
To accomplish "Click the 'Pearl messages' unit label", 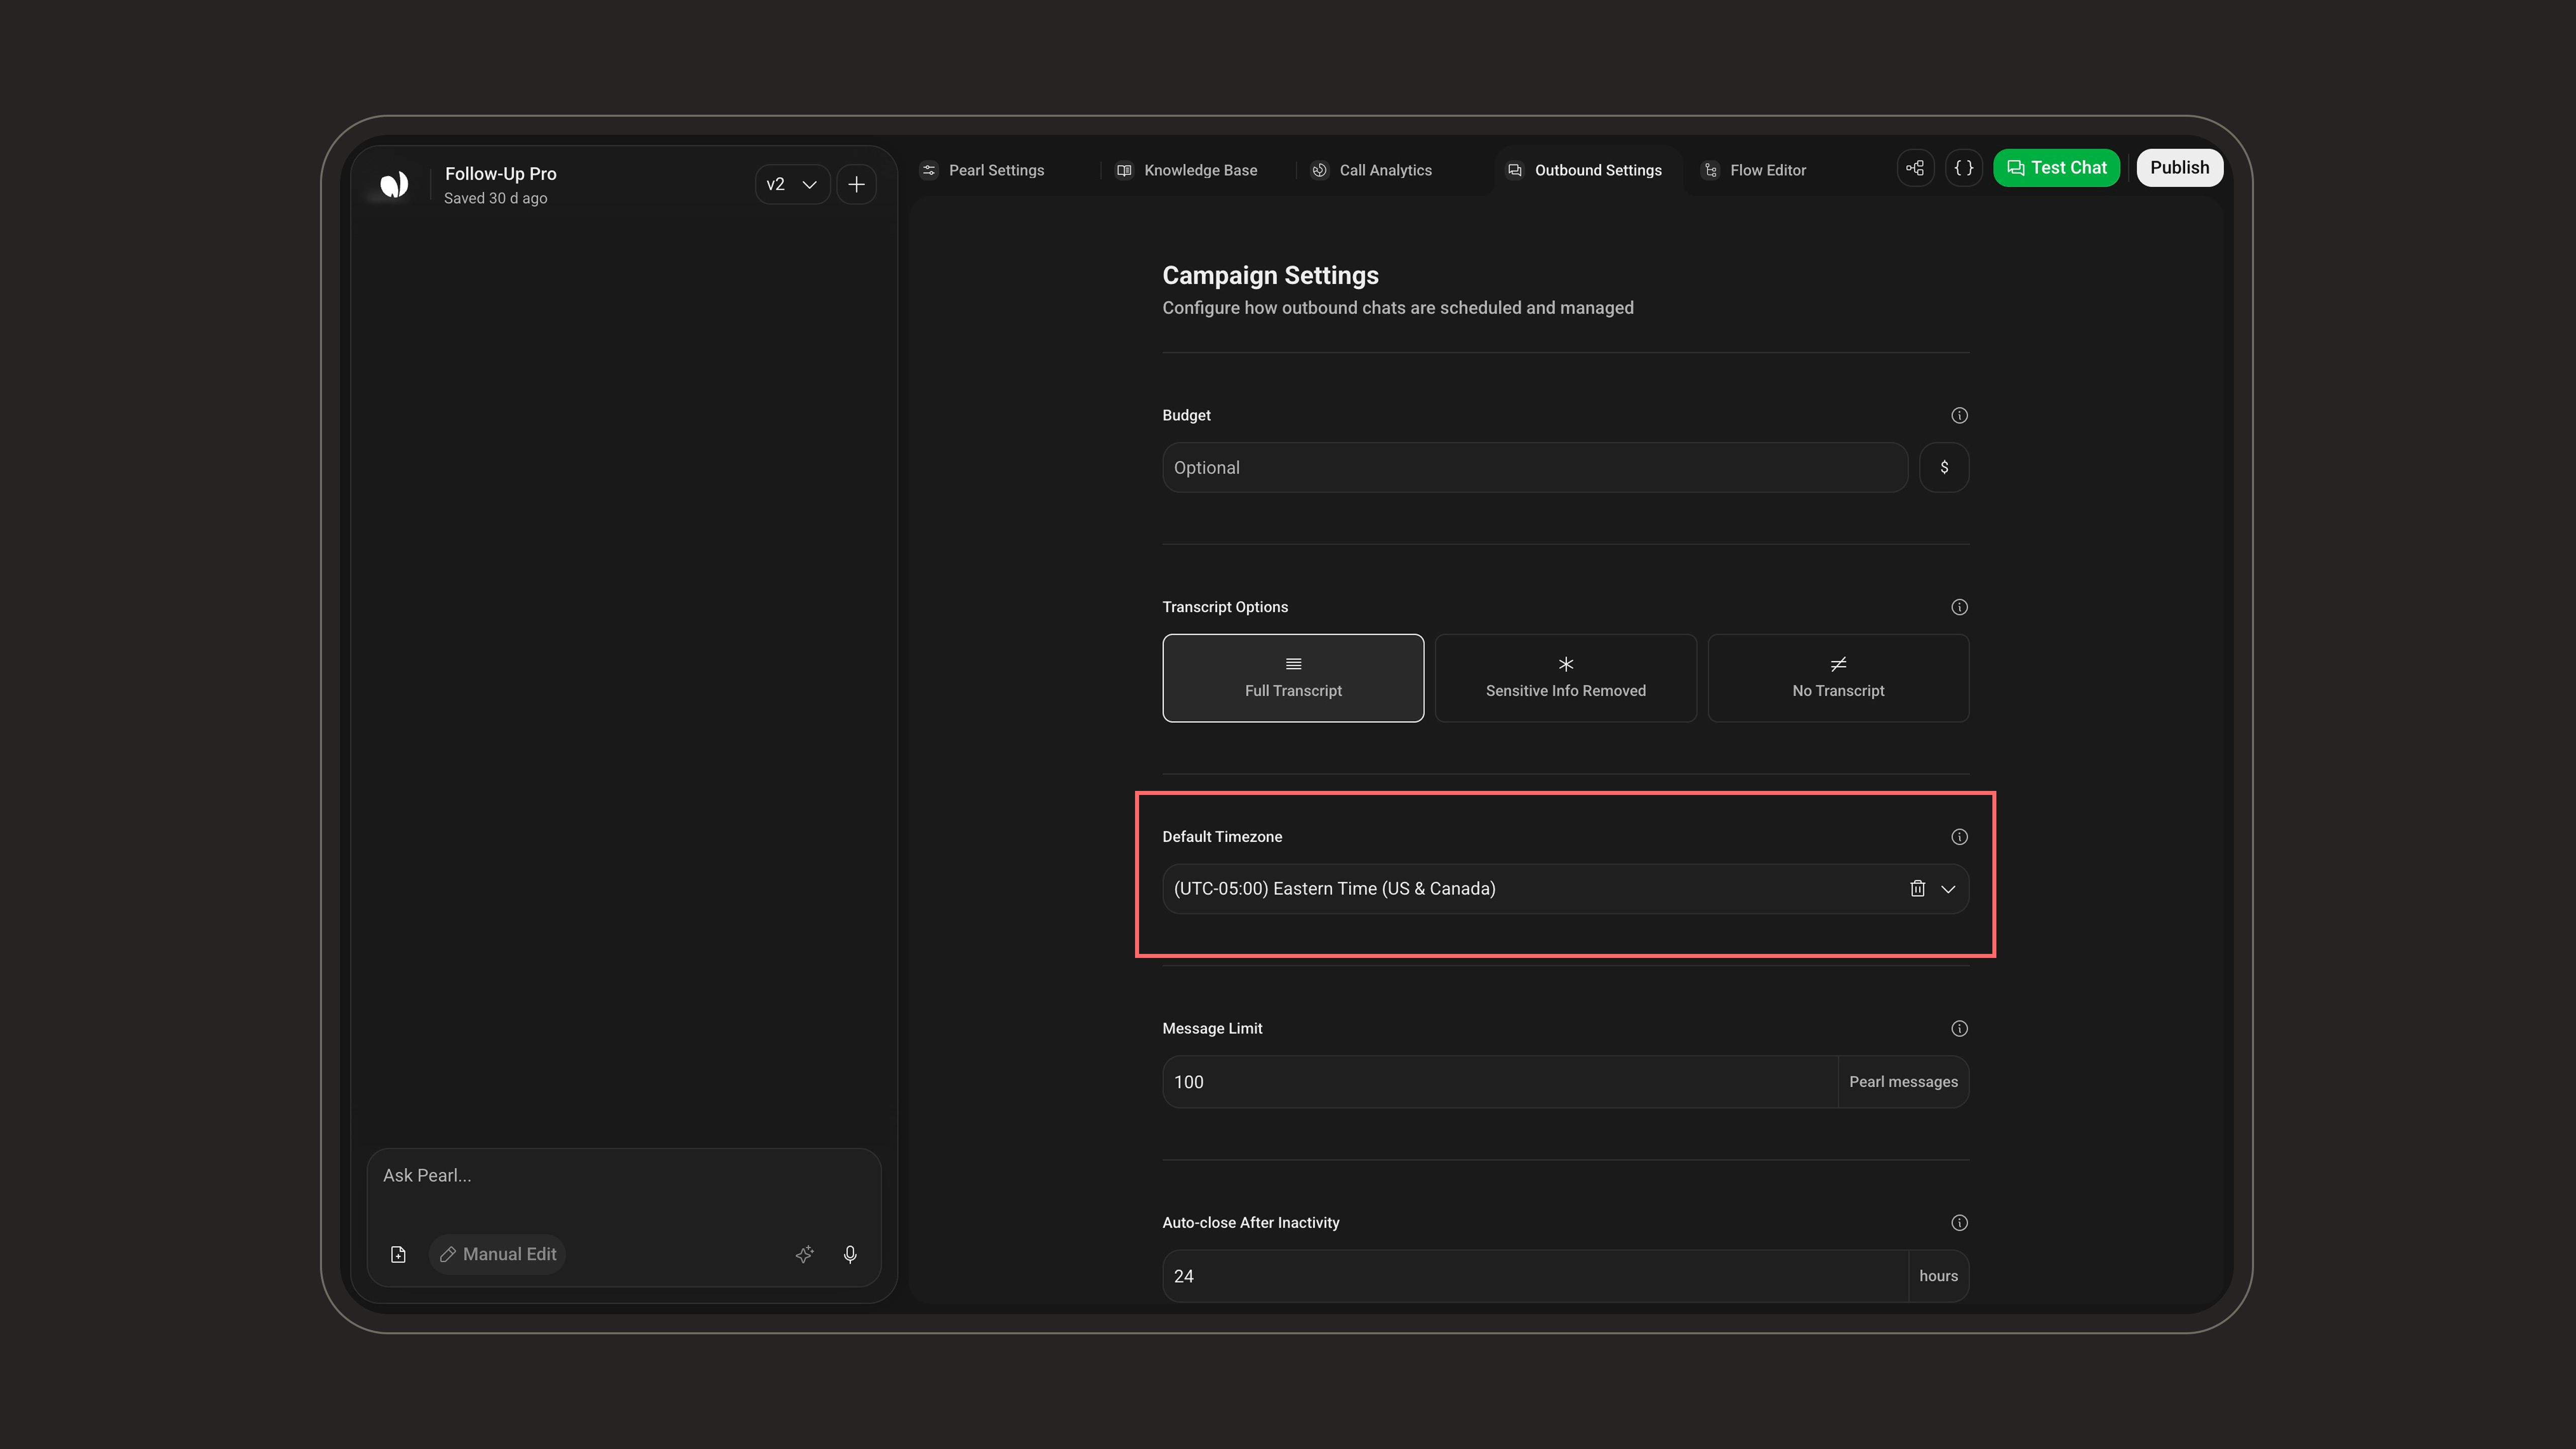I will coord(1903,1082).
